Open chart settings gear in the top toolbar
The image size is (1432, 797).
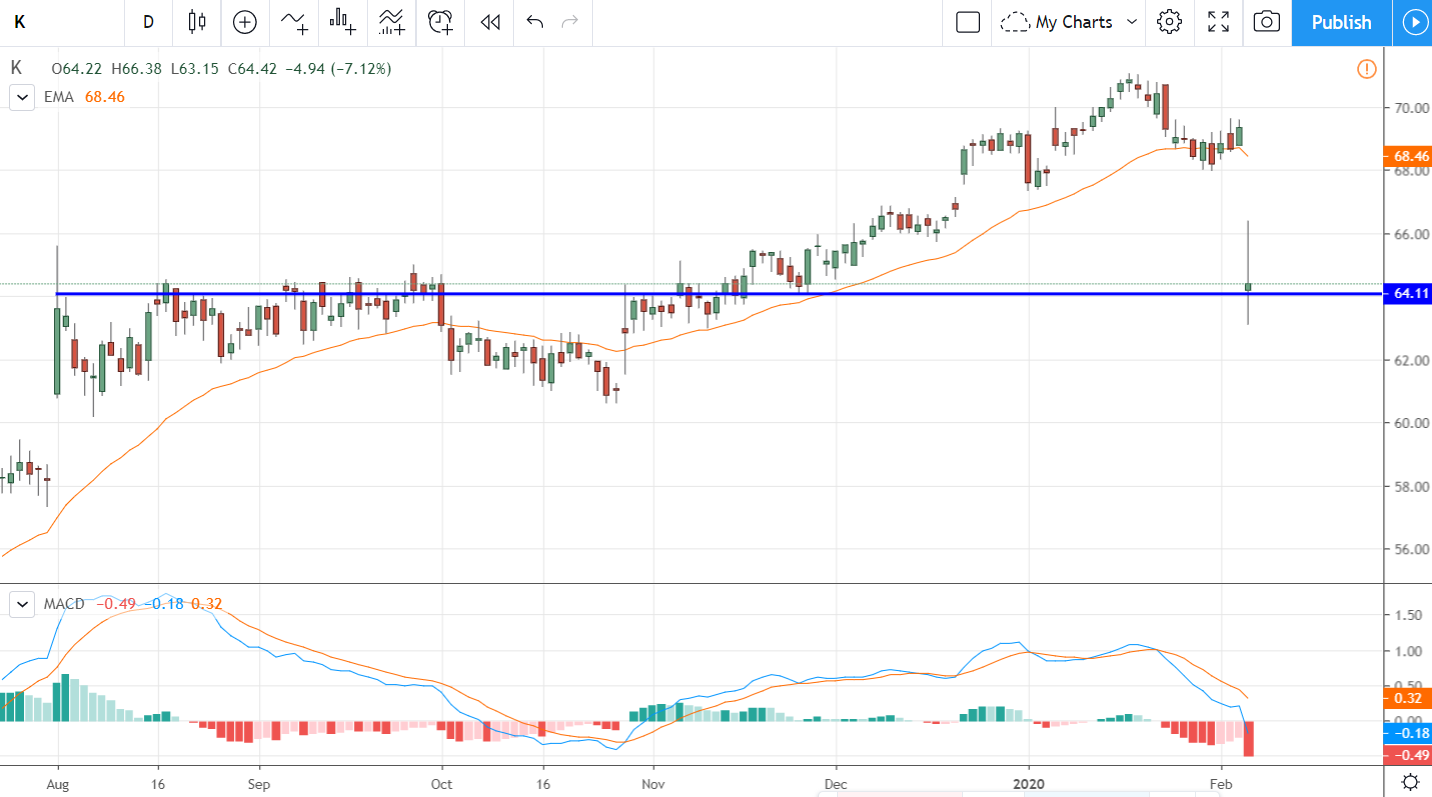[1169, 22]
